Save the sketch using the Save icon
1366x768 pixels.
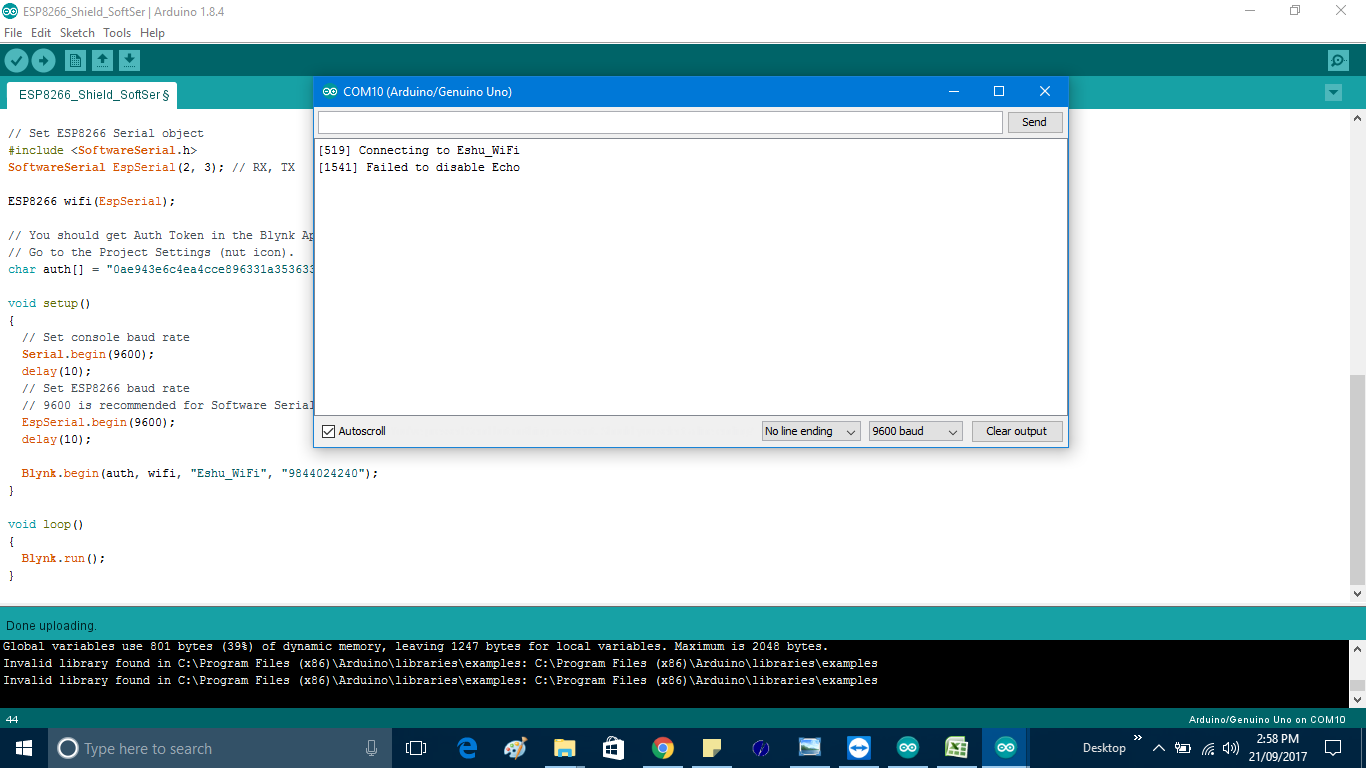point(129,60)
